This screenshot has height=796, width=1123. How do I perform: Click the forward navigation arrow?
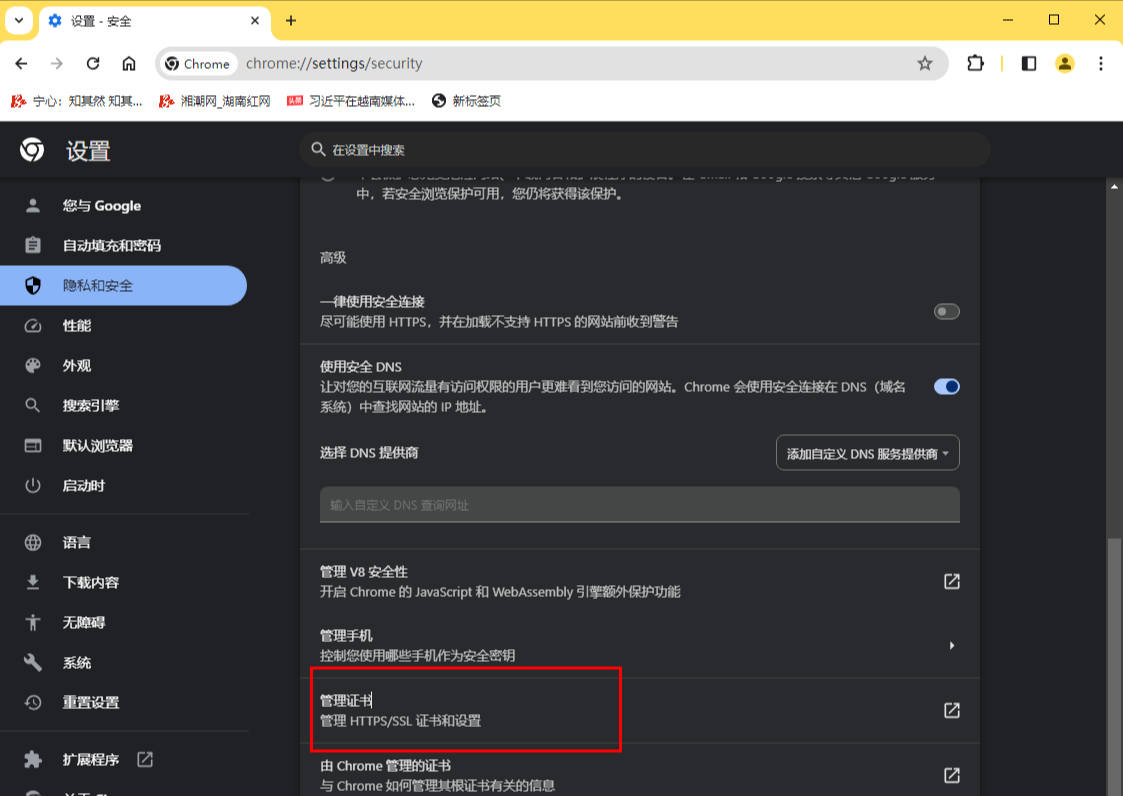point(57,64)
